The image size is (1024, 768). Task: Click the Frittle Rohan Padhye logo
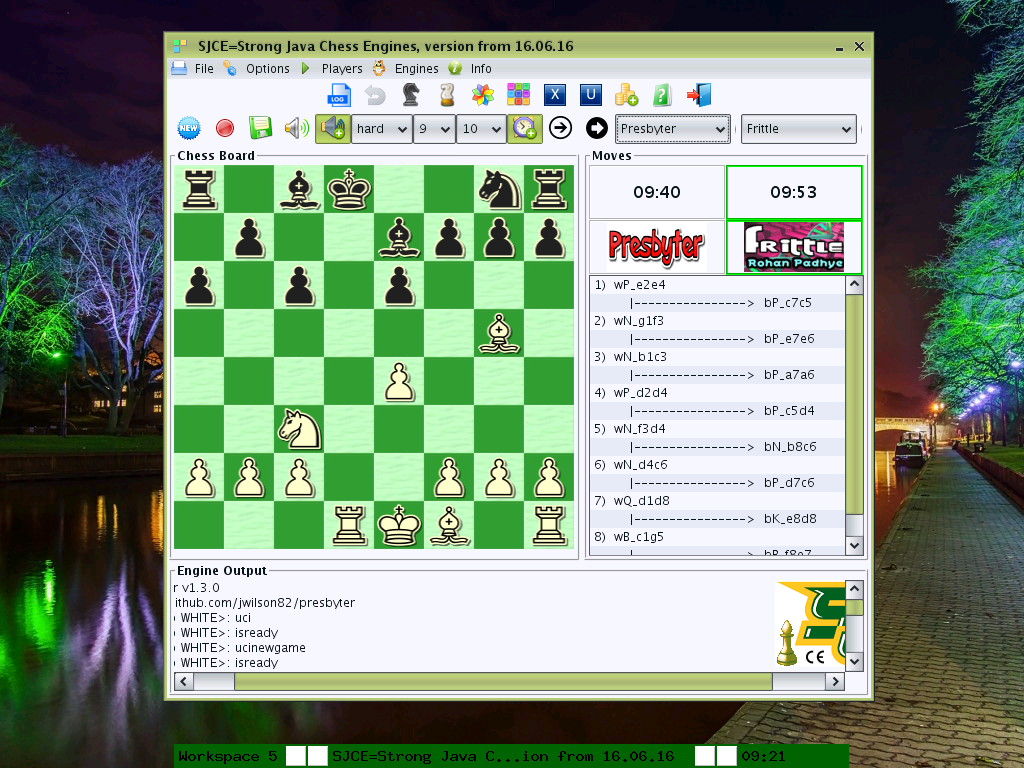tap(793, 247)
